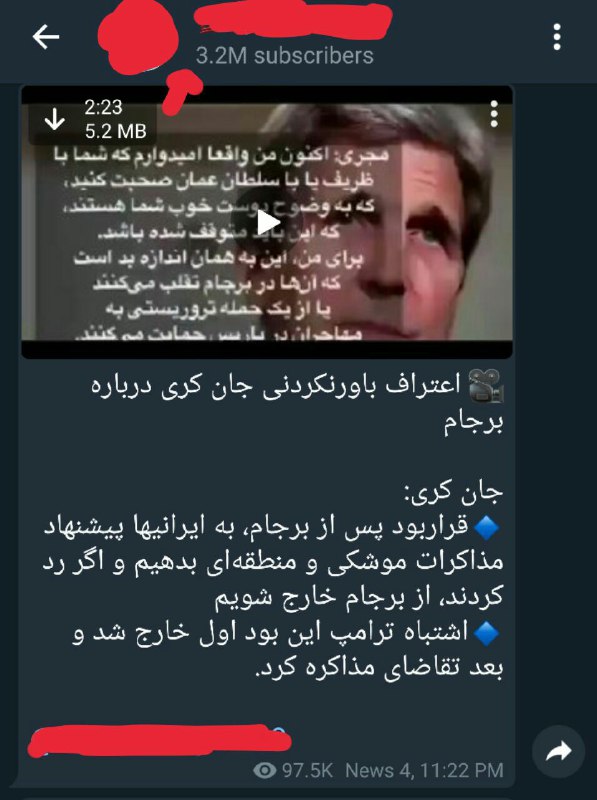Click the 5.2 MB file size label
This screenshot has width=597, height=800.
(x=116, y=131)
